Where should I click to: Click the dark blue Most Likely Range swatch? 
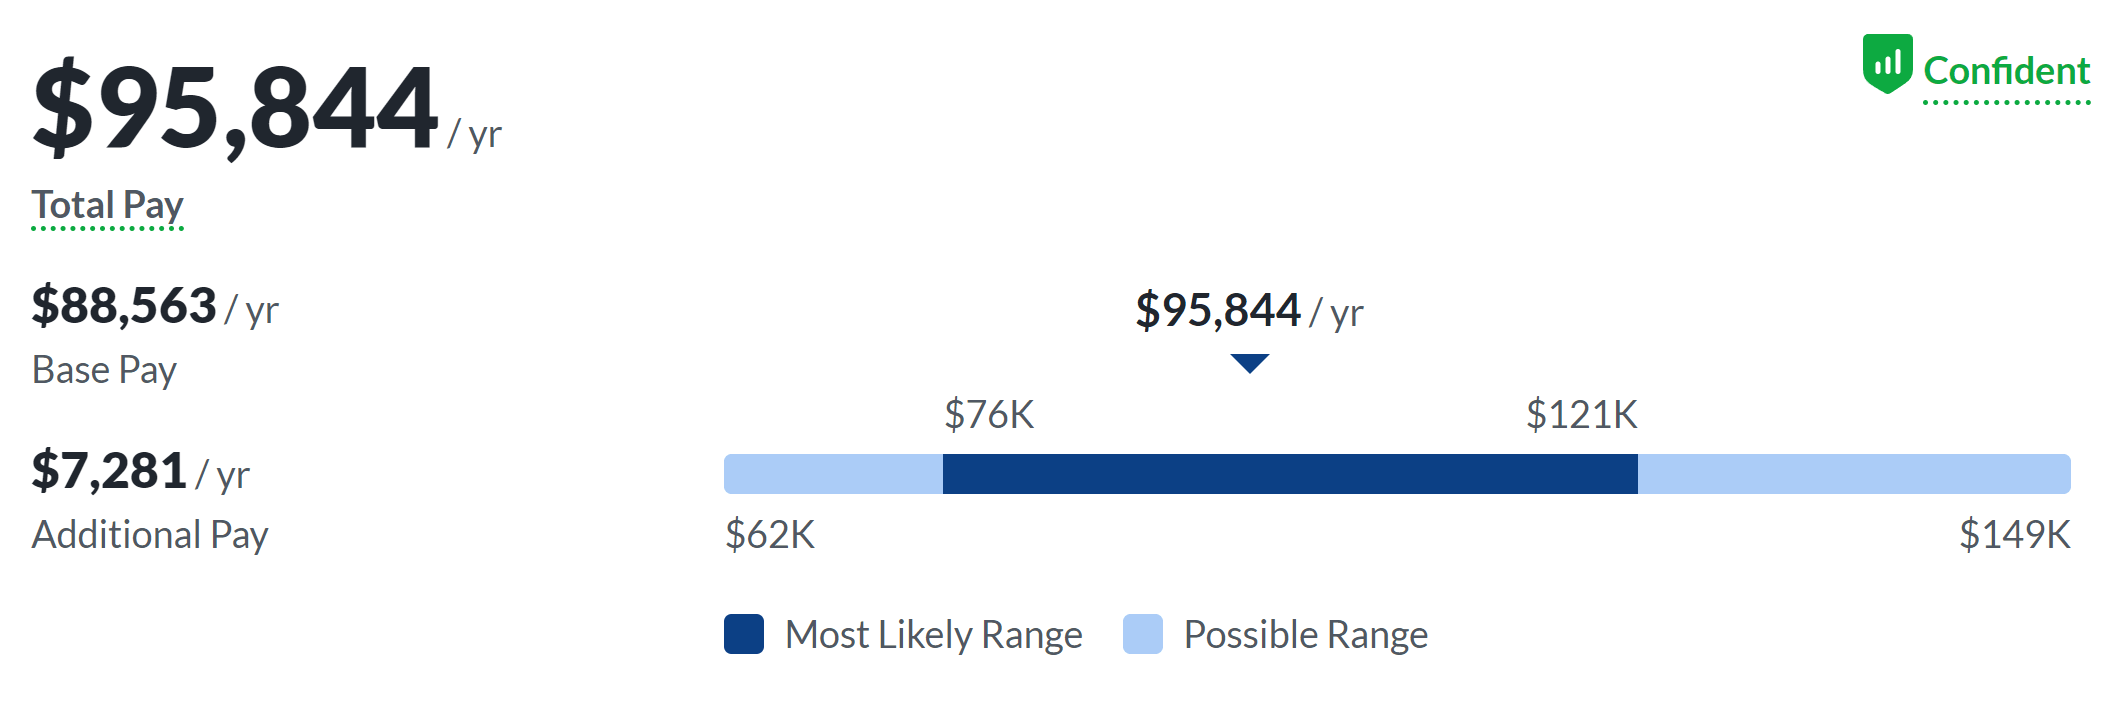point(744,634)
